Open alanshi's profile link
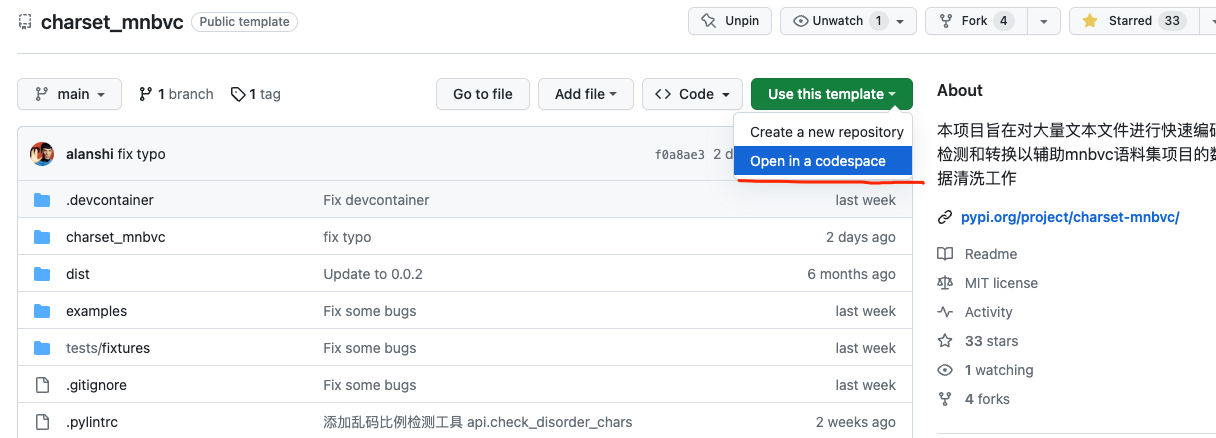1216x438 pixels. click(x=90, y=154)
